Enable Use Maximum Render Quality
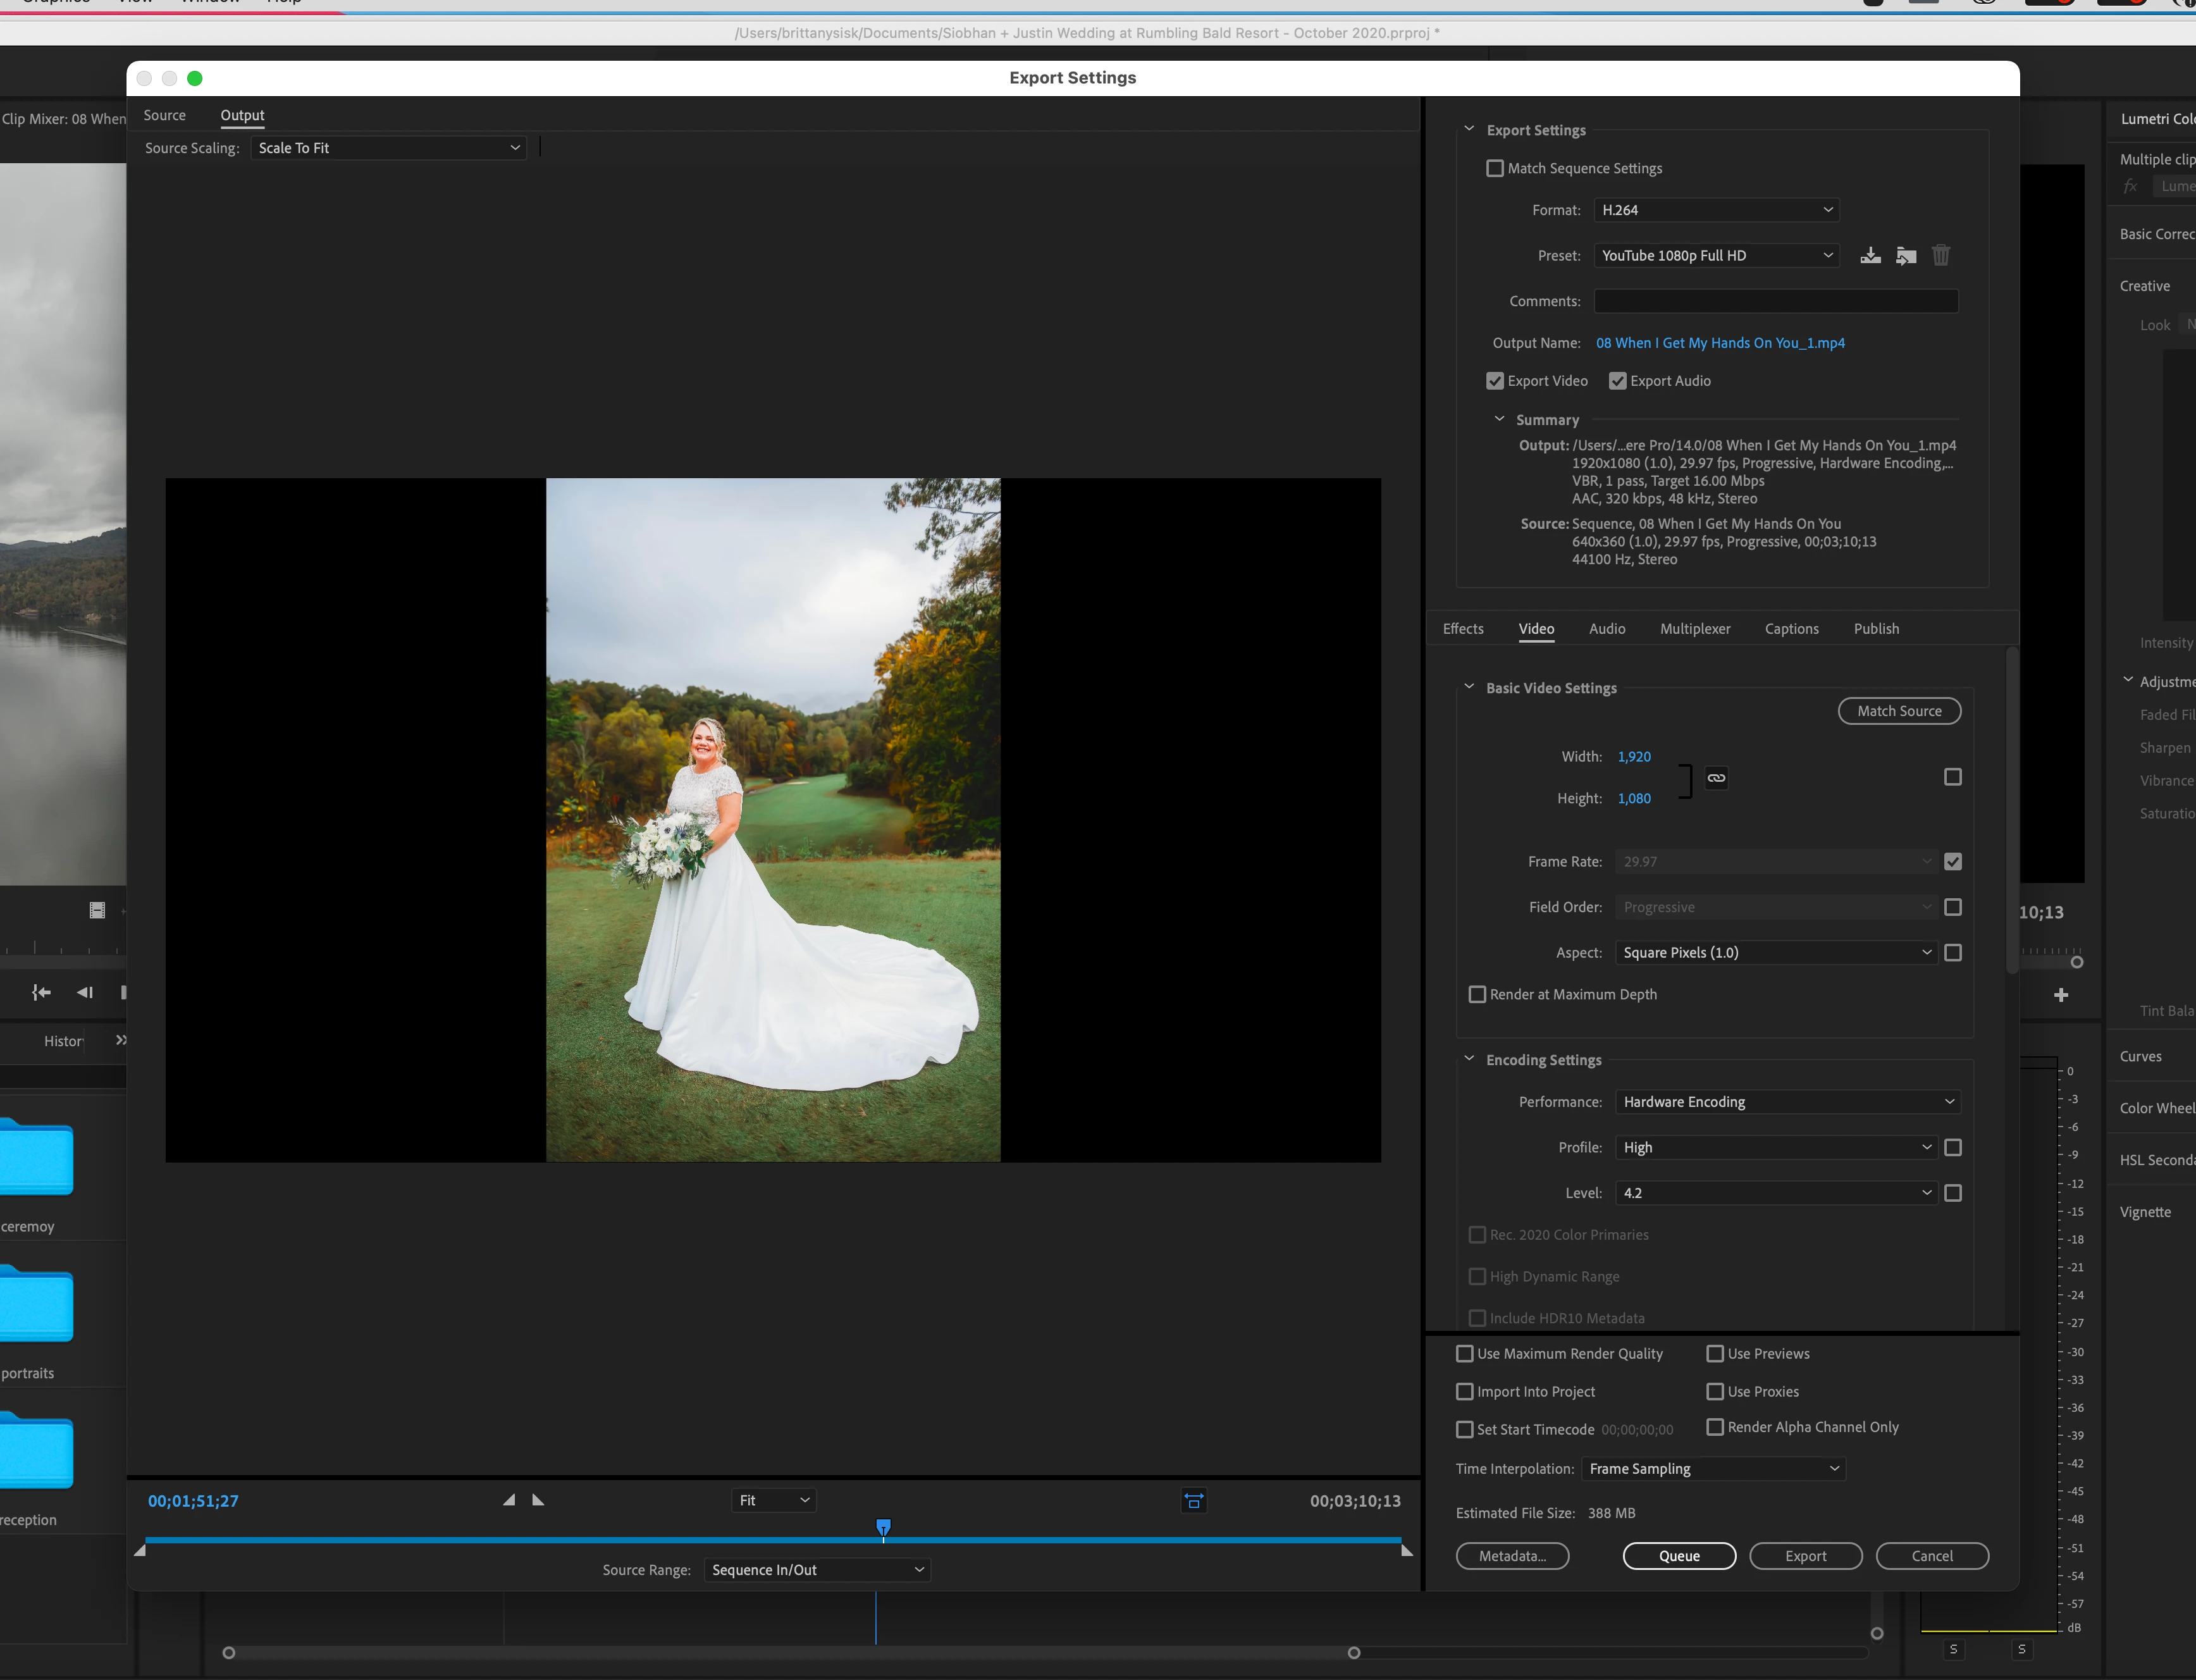Viewport: 2196px width, 1680px height. (1465, 1354)
